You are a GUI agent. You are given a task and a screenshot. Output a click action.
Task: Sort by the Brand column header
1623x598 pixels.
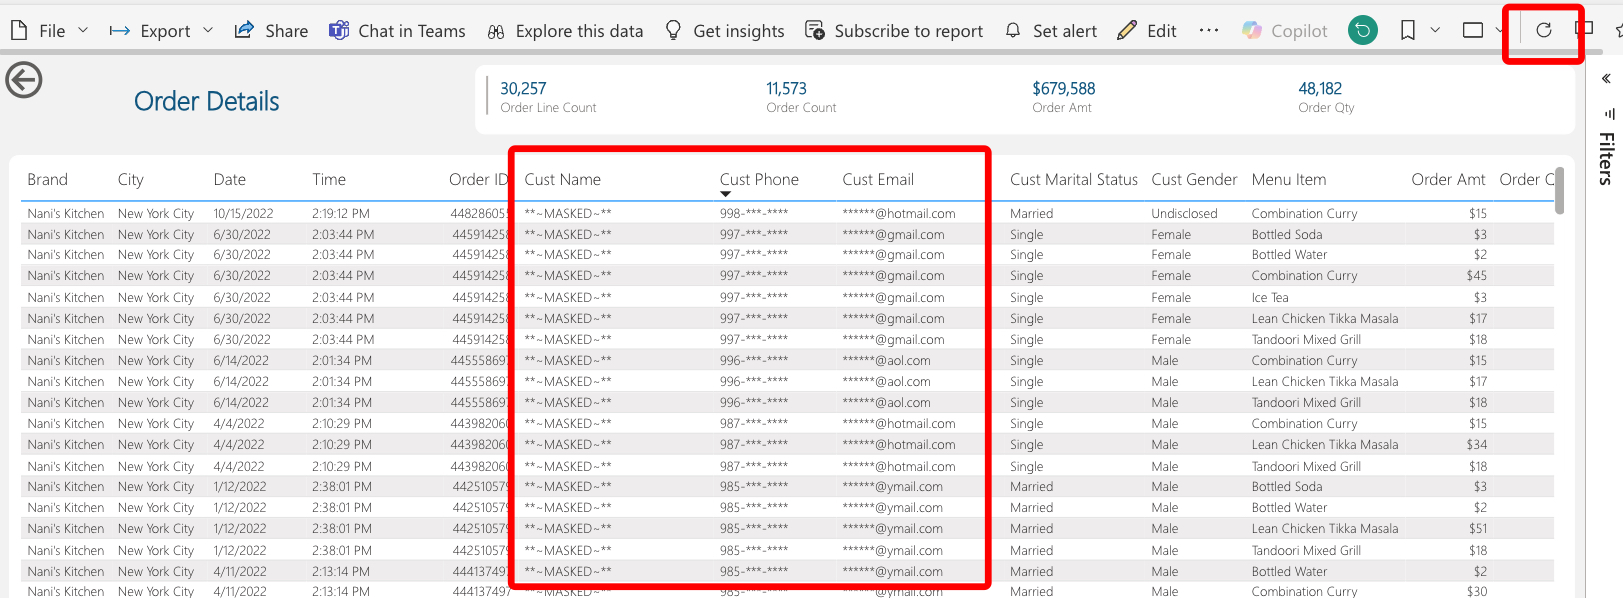pyautogui.click(x=48, y=180)
